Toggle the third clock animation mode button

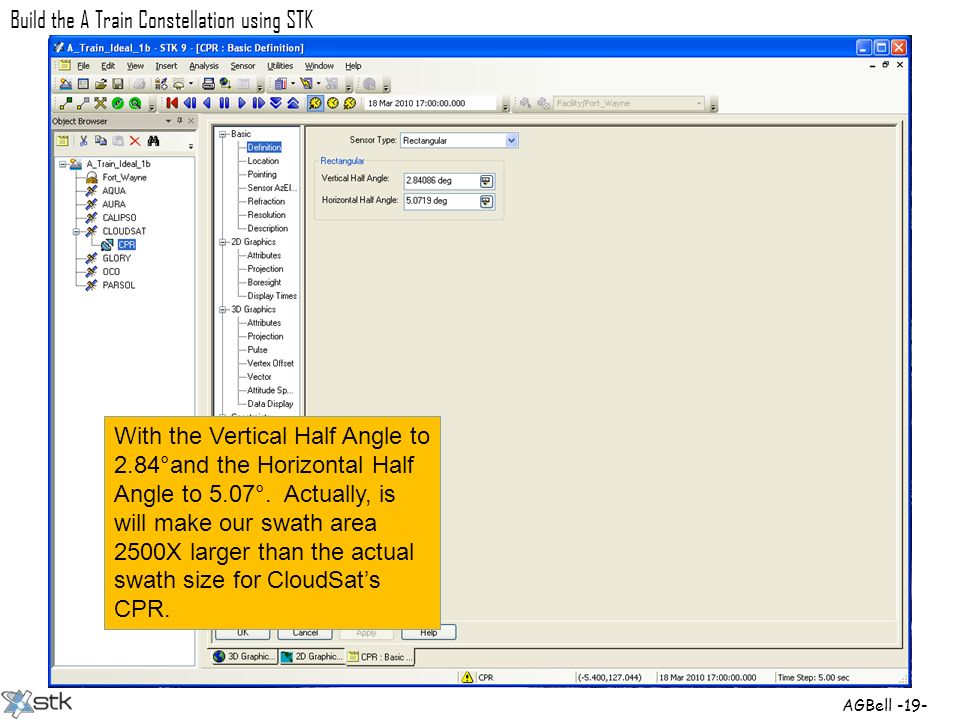click(350, 103)
